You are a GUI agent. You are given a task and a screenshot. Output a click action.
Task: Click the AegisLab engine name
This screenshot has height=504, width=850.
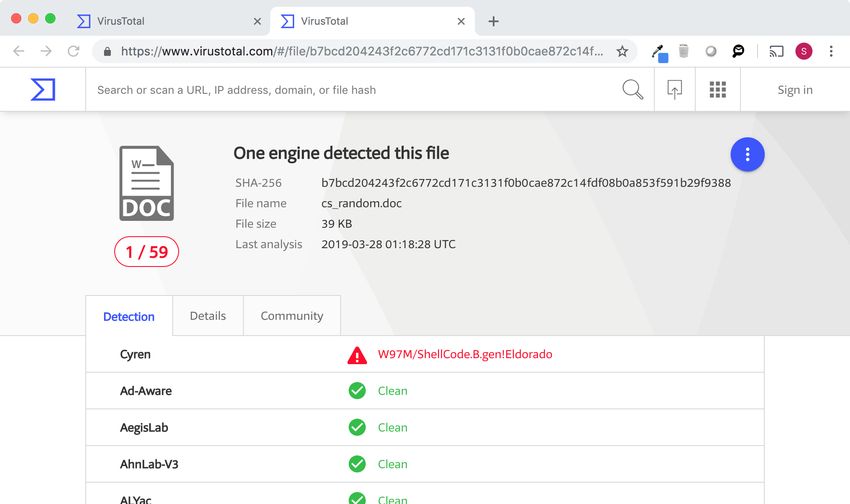click(144, 428)
